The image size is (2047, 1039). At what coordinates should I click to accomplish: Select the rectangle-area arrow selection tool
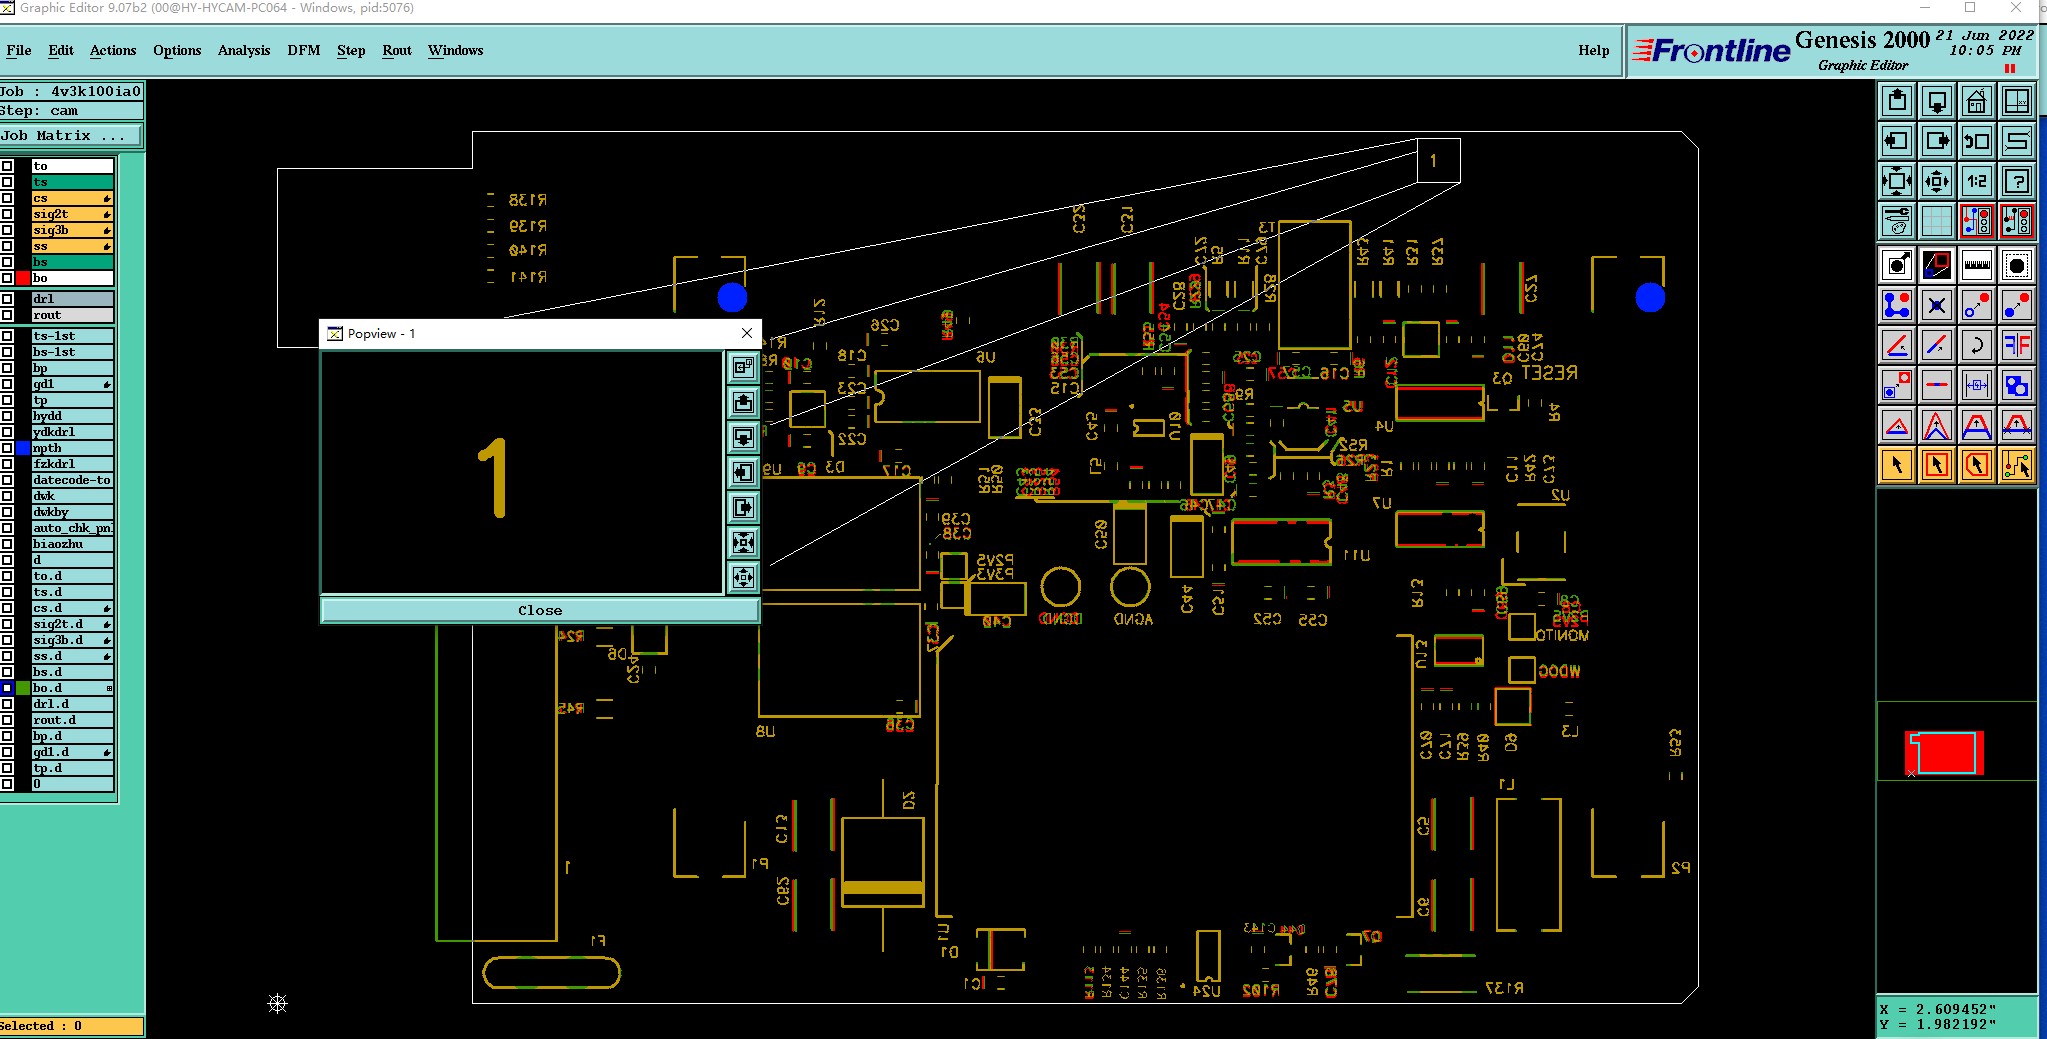pos(1937,465)
